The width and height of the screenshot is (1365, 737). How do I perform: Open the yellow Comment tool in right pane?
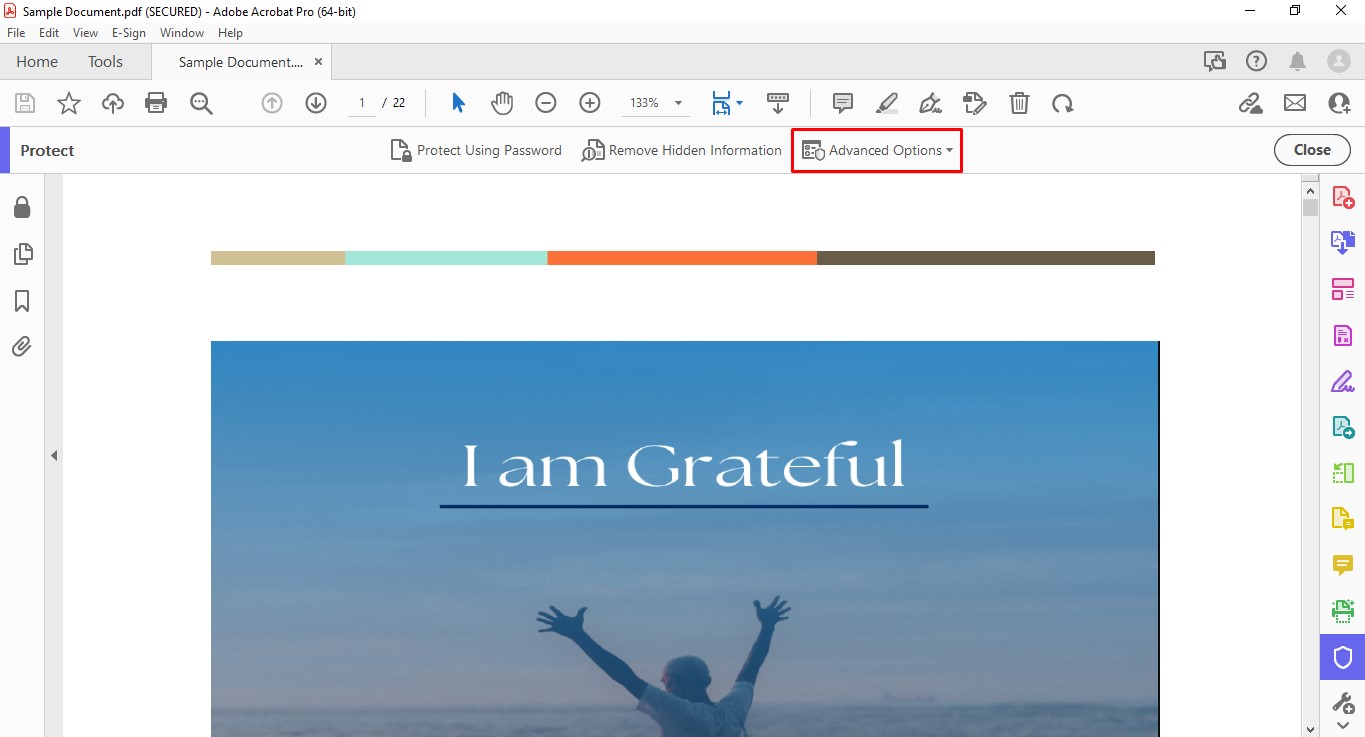pos(1342,565)
